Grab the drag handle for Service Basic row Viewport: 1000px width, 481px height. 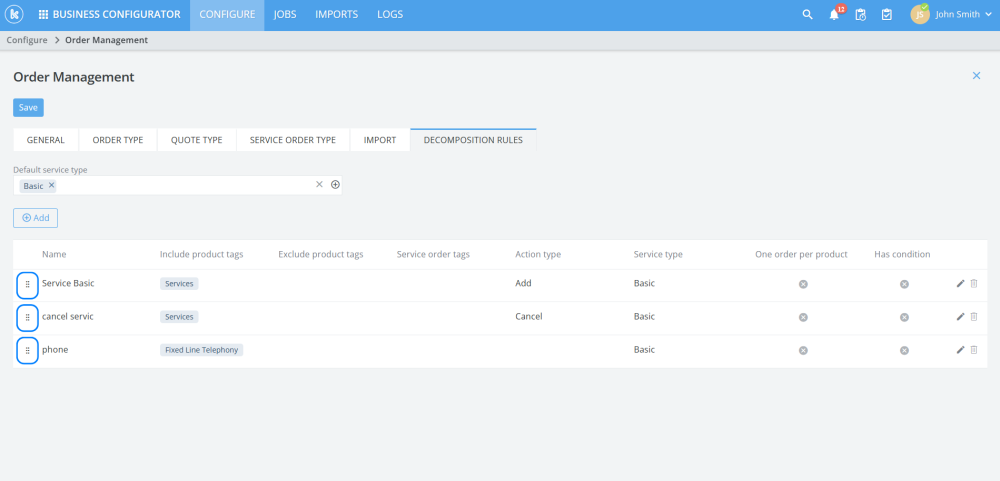(27, 284)
